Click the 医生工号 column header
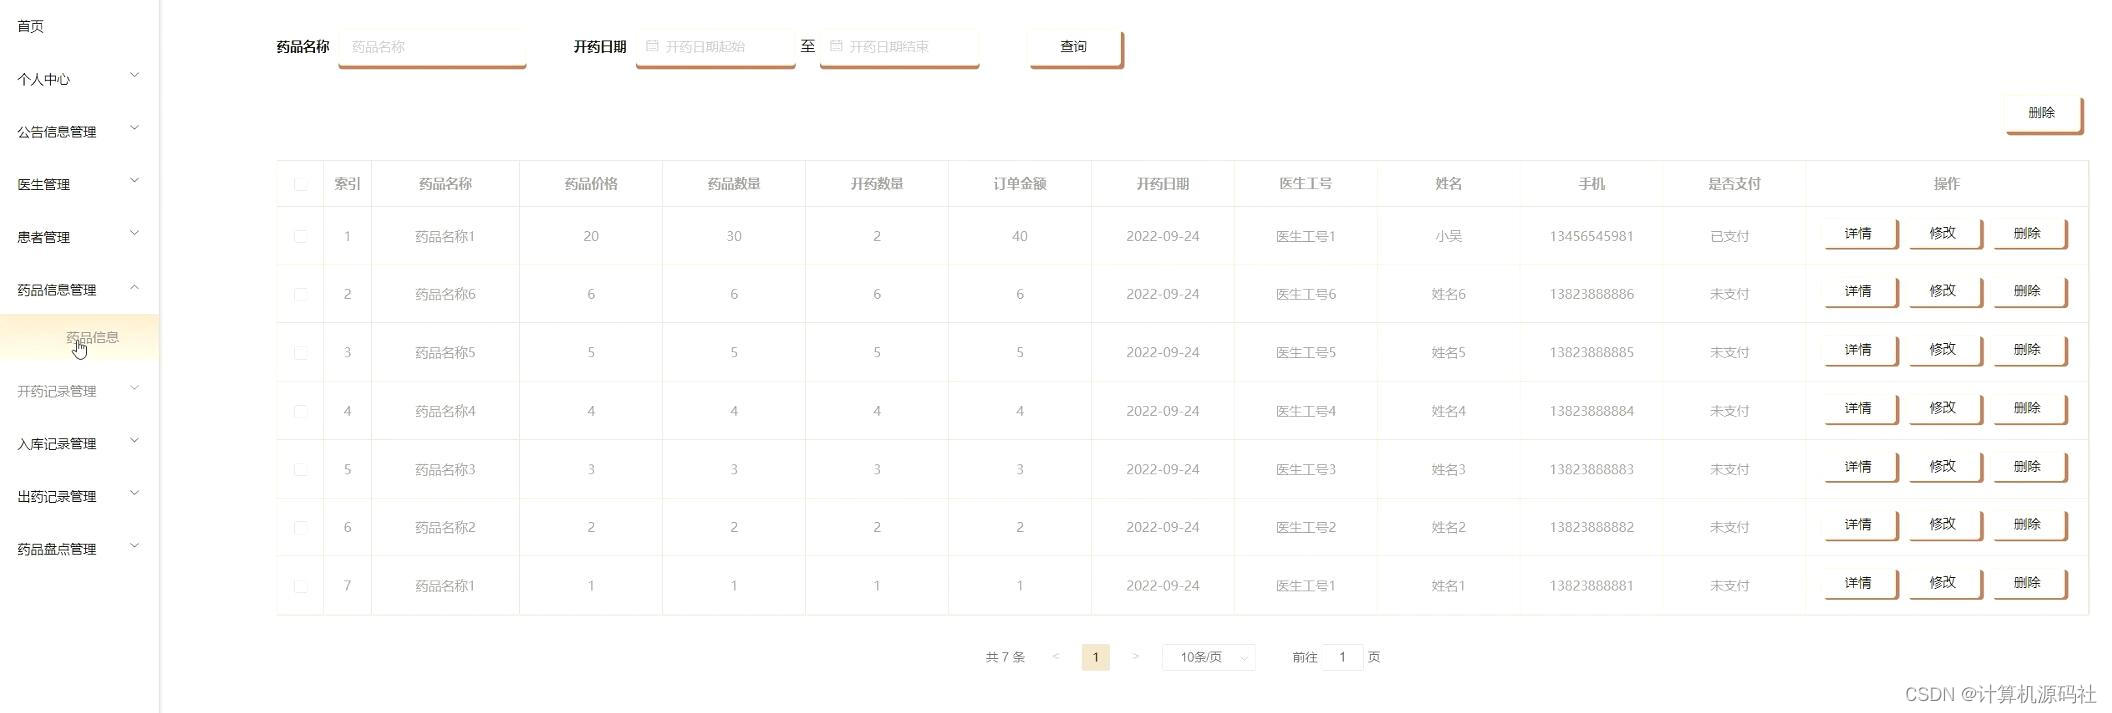Screen dimensions: 2112x713 [x=1305, y=184]
